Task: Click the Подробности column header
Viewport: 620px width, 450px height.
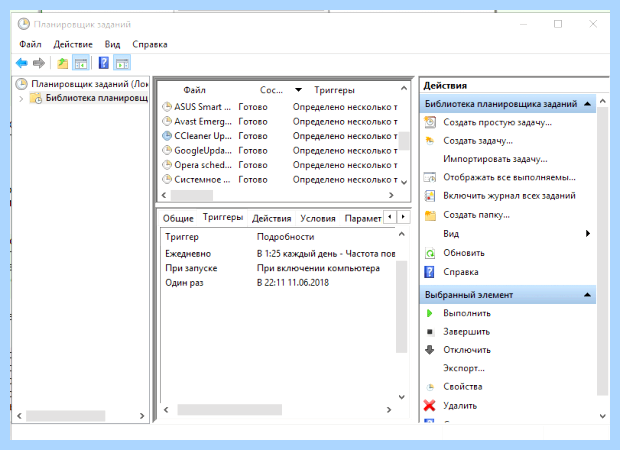Action: pos(285,237)
